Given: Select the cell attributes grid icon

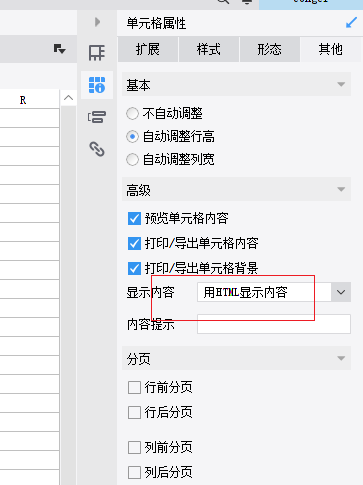Looking at the screenshot, I should pyautogui.click(x=97, y=85).
